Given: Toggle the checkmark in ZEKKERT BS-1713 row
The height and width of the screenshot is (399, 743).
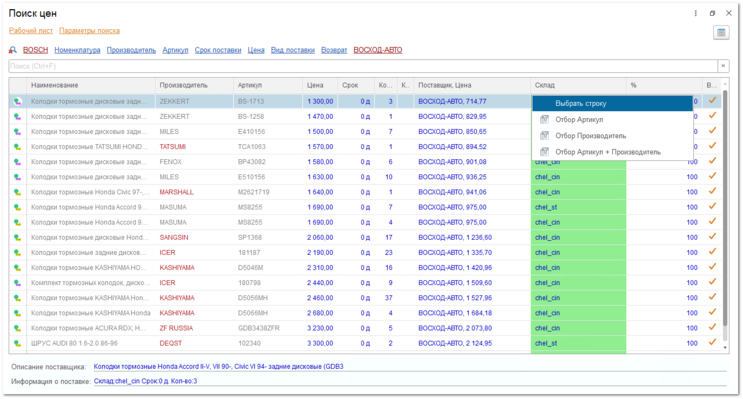Looking at the screenshot, I should point(712,100).
